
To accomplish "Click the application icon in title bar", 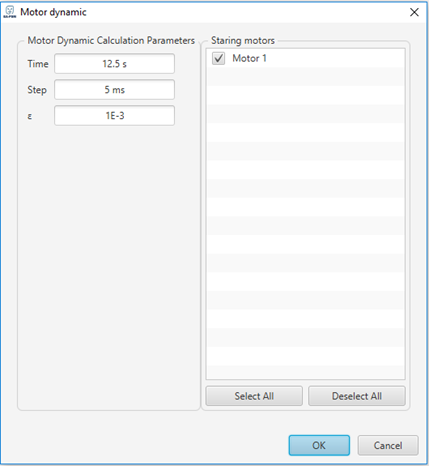I will pyautogui.click(x=10, y=12).
